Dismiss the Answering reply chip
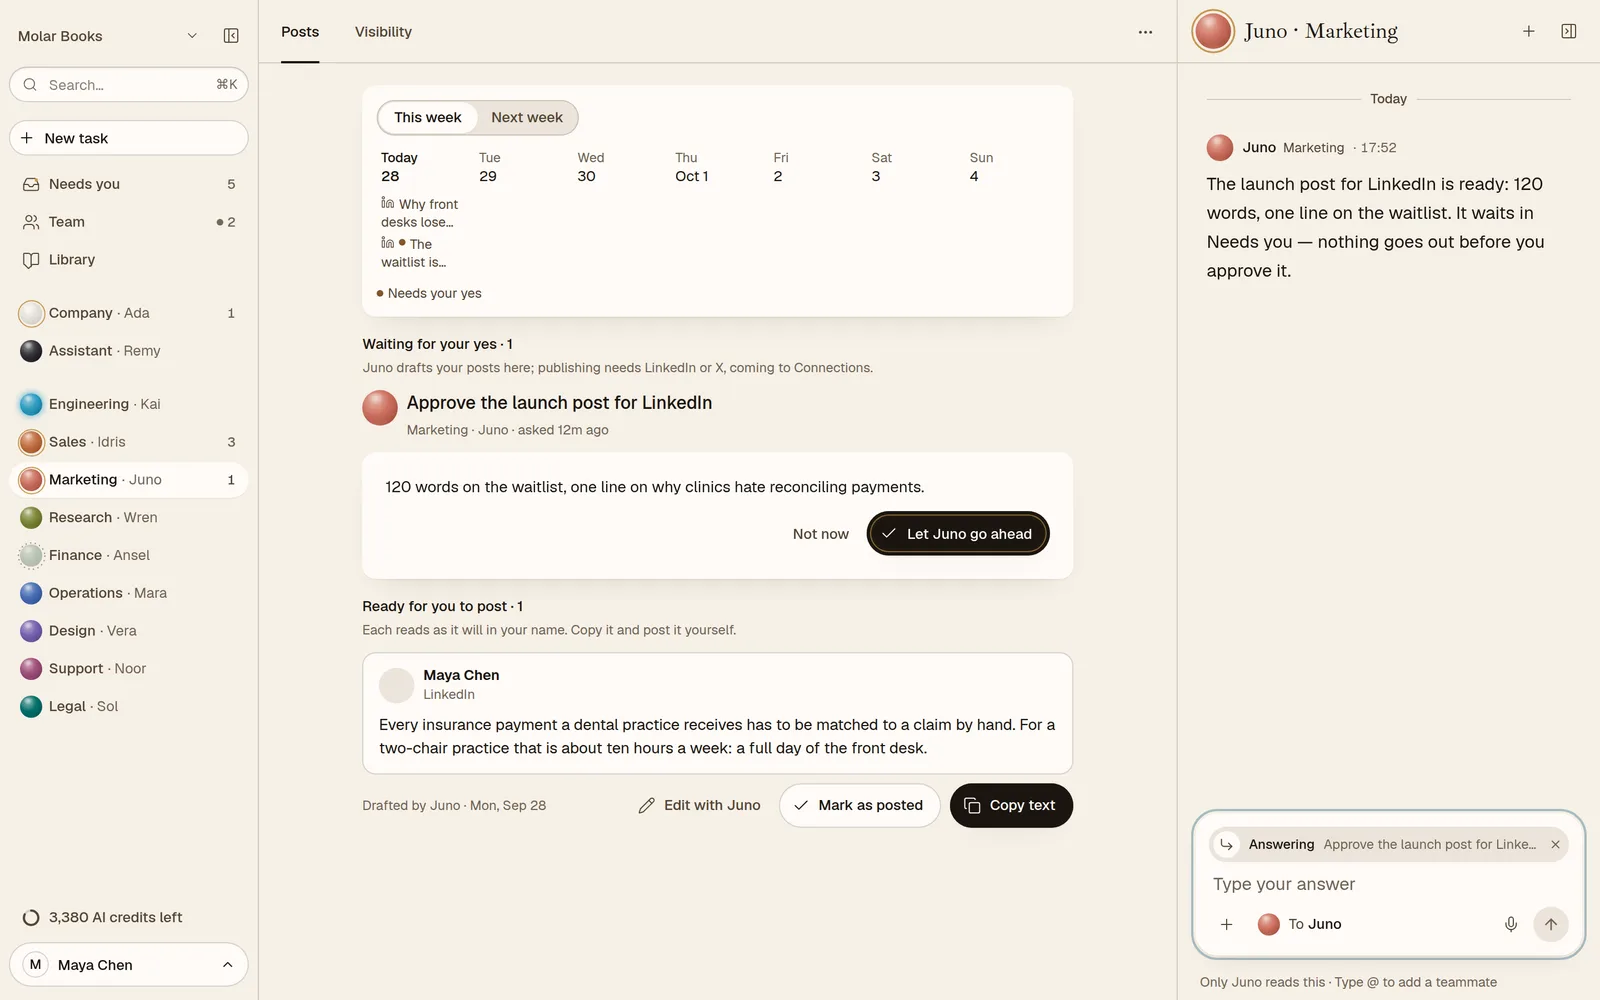 (1555, 845)
